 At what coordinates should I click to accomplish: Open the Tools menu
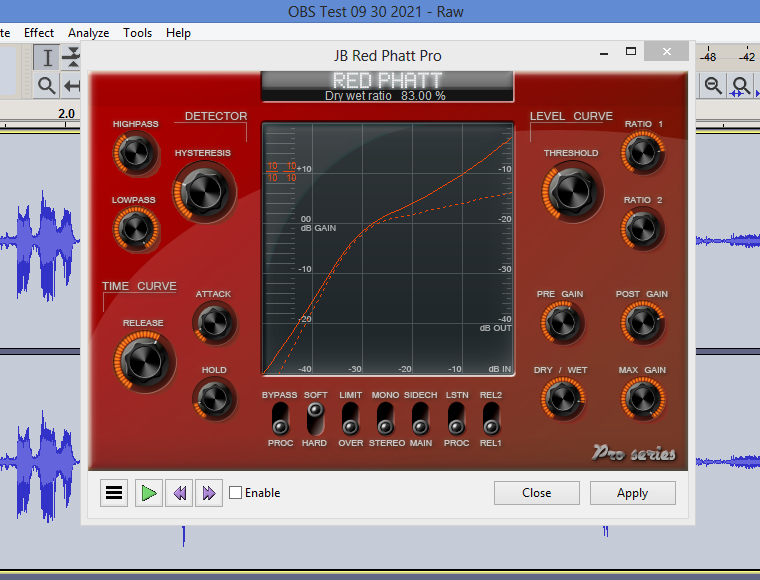[x=138, y=33]
